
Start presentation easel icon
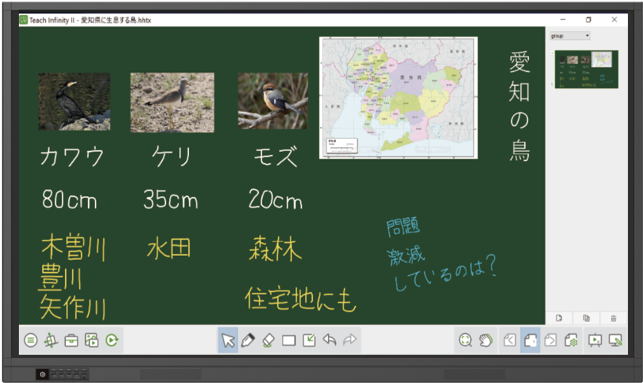595,340
